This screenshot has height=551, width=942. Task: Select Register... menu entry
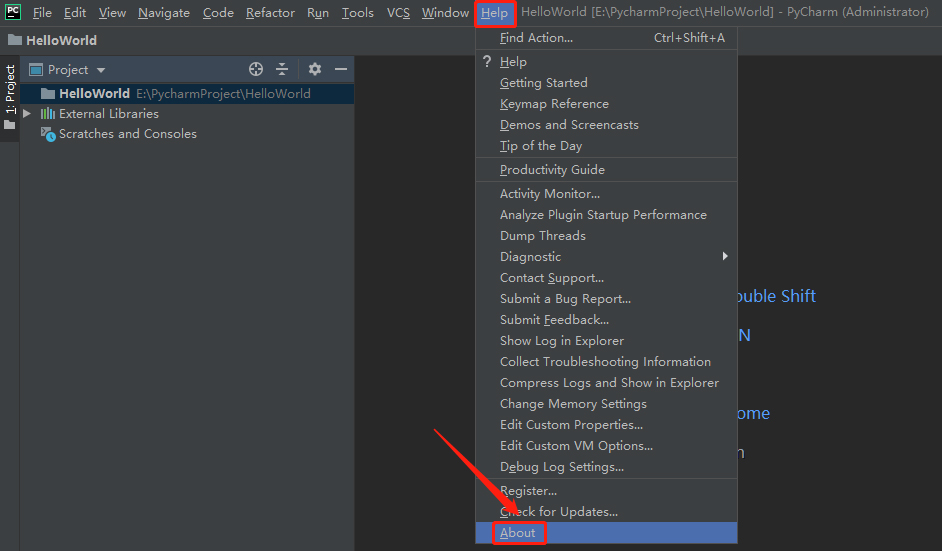(606, 492)
